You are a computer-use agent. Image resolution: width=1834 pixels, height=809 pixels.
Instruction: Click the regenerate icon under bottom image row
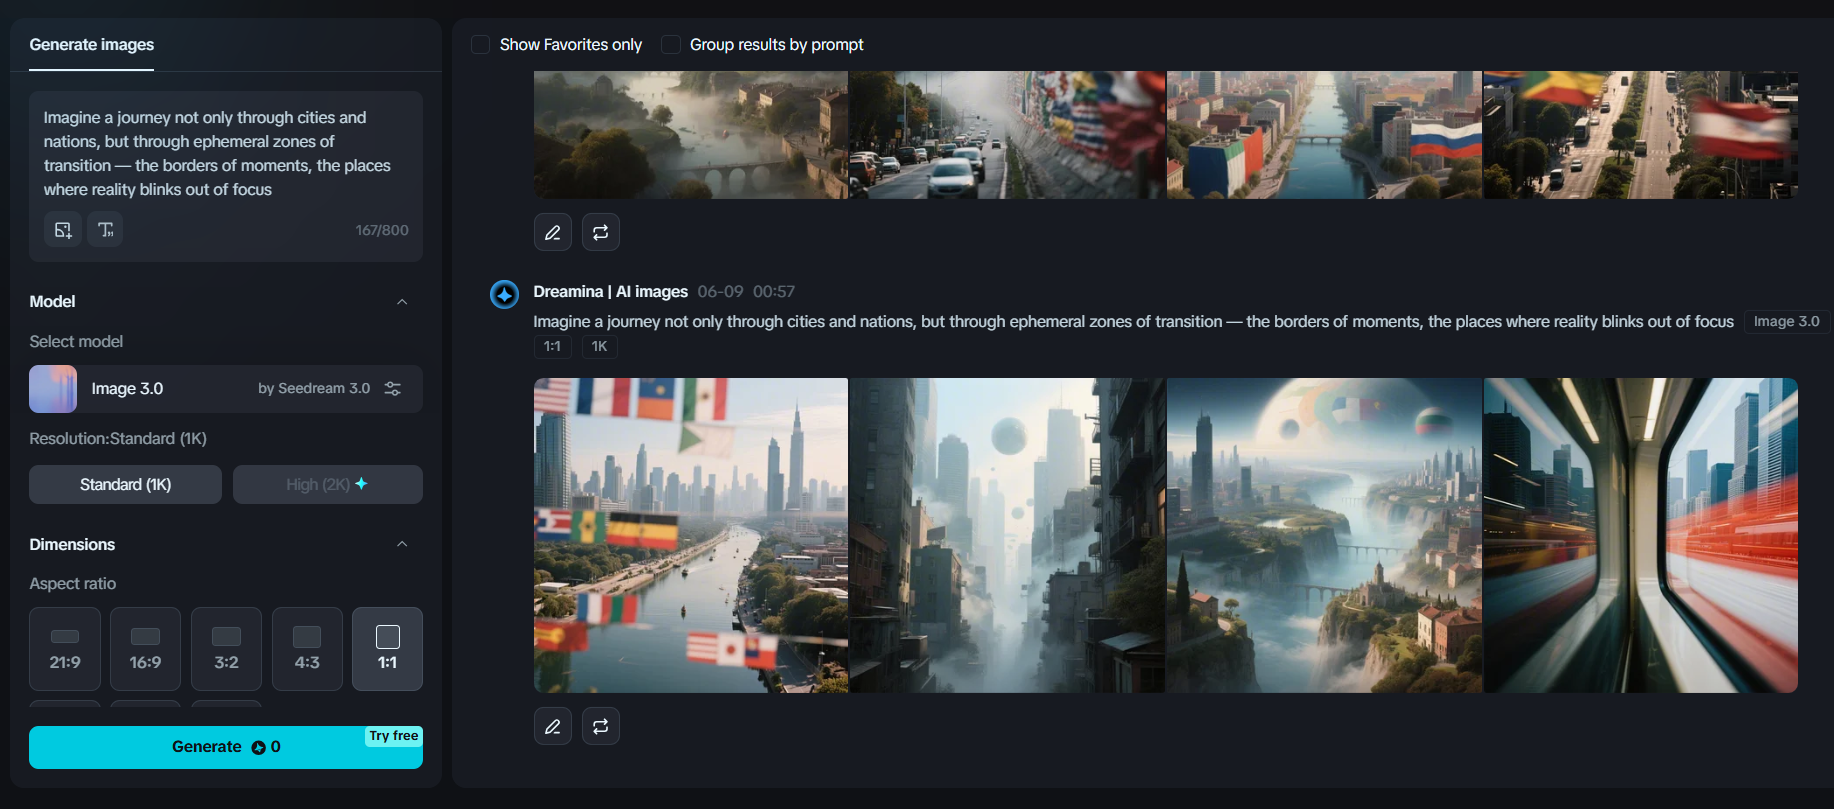coord(600,726)
